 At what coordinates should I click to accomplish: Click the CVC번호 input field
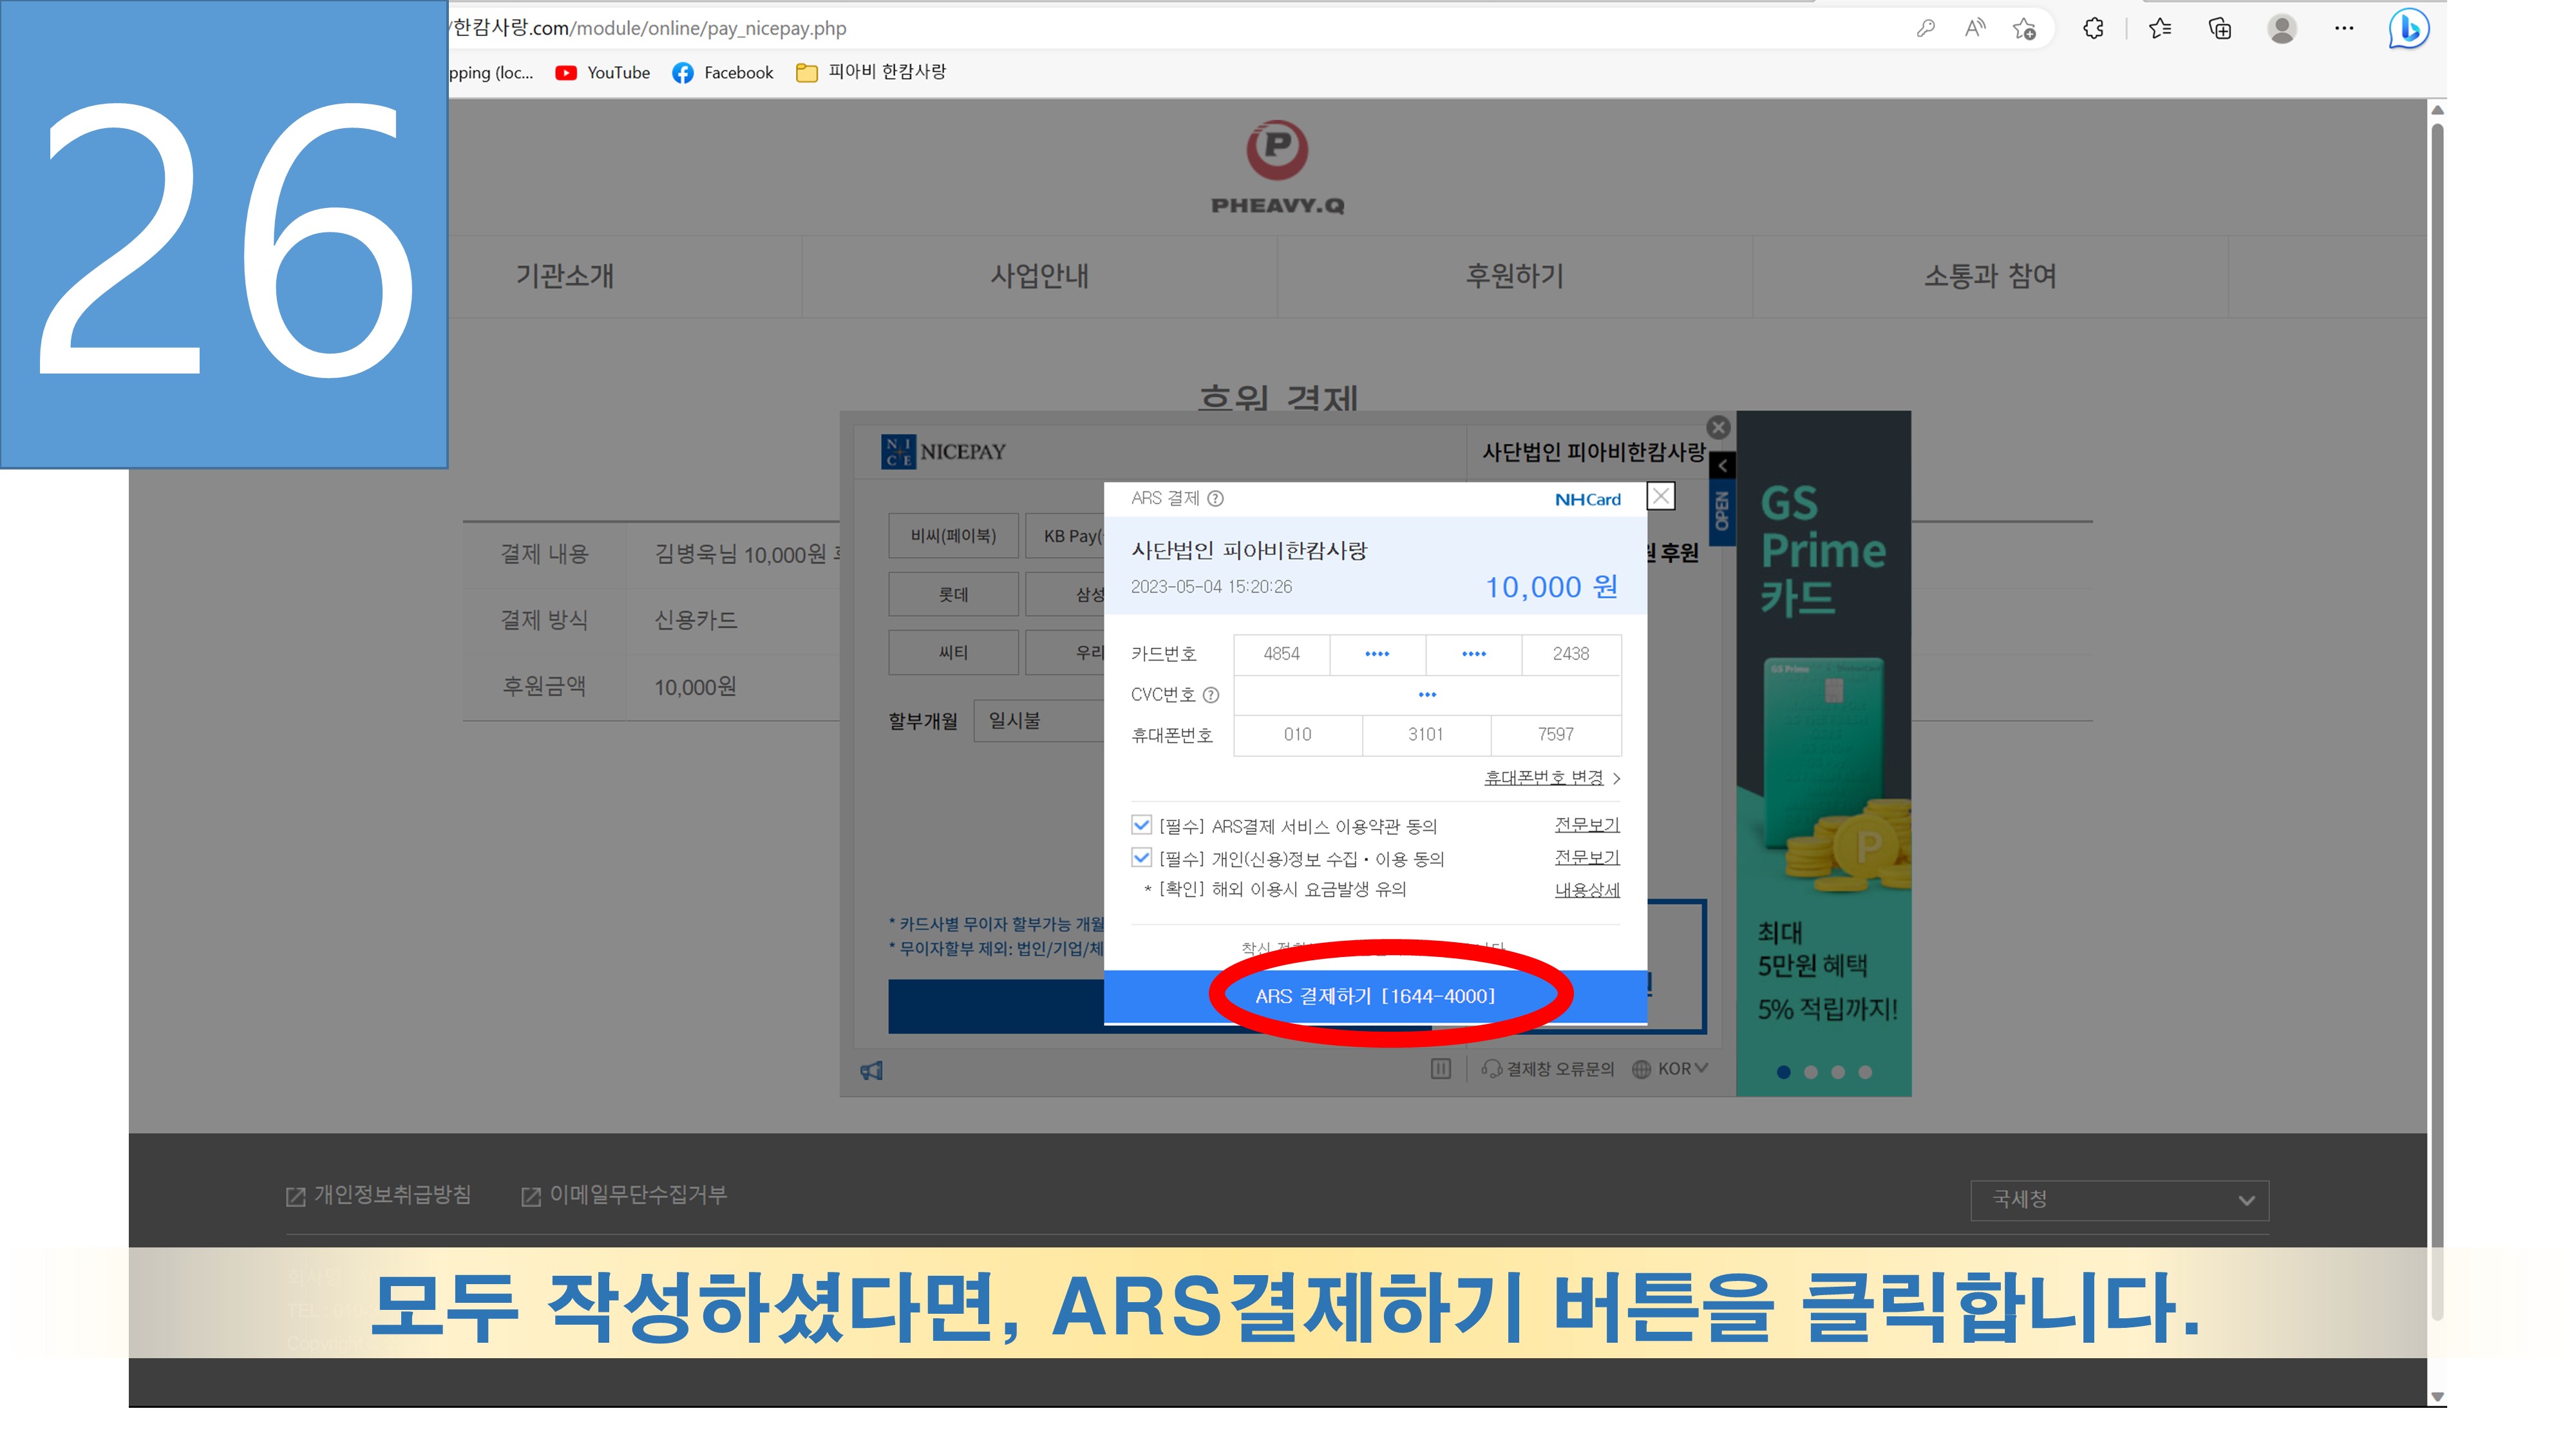pyautogui.click(x=1427, y=695)
